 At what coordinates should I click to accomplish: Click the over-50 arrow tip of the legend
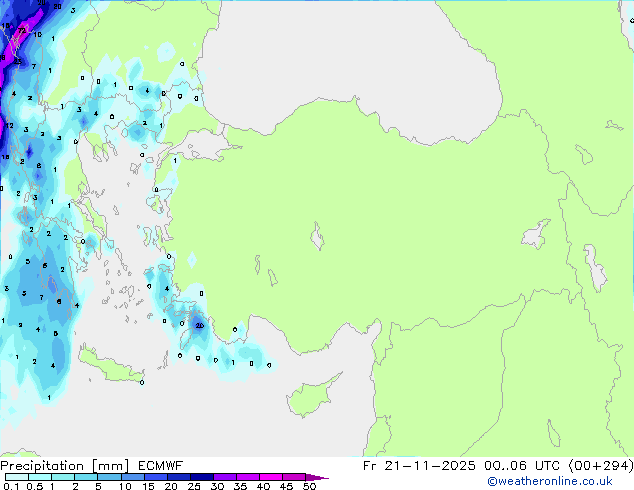[x=317, y=478]
